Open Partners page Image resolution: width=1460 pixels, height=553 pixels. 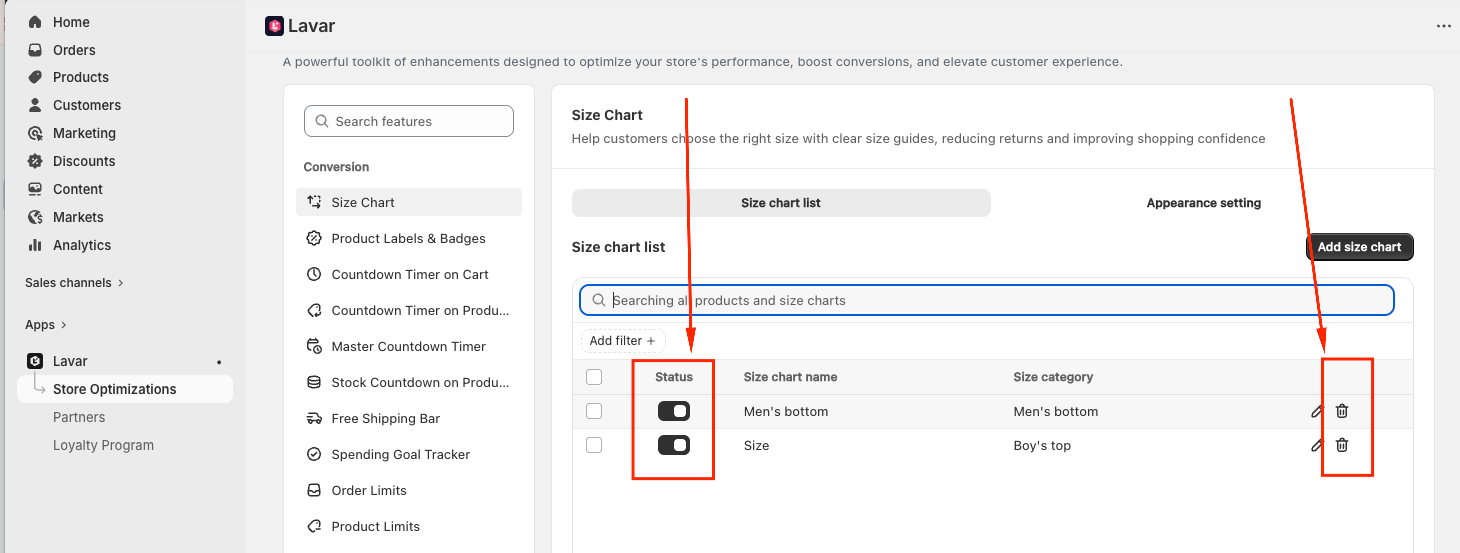pos(79,417)
